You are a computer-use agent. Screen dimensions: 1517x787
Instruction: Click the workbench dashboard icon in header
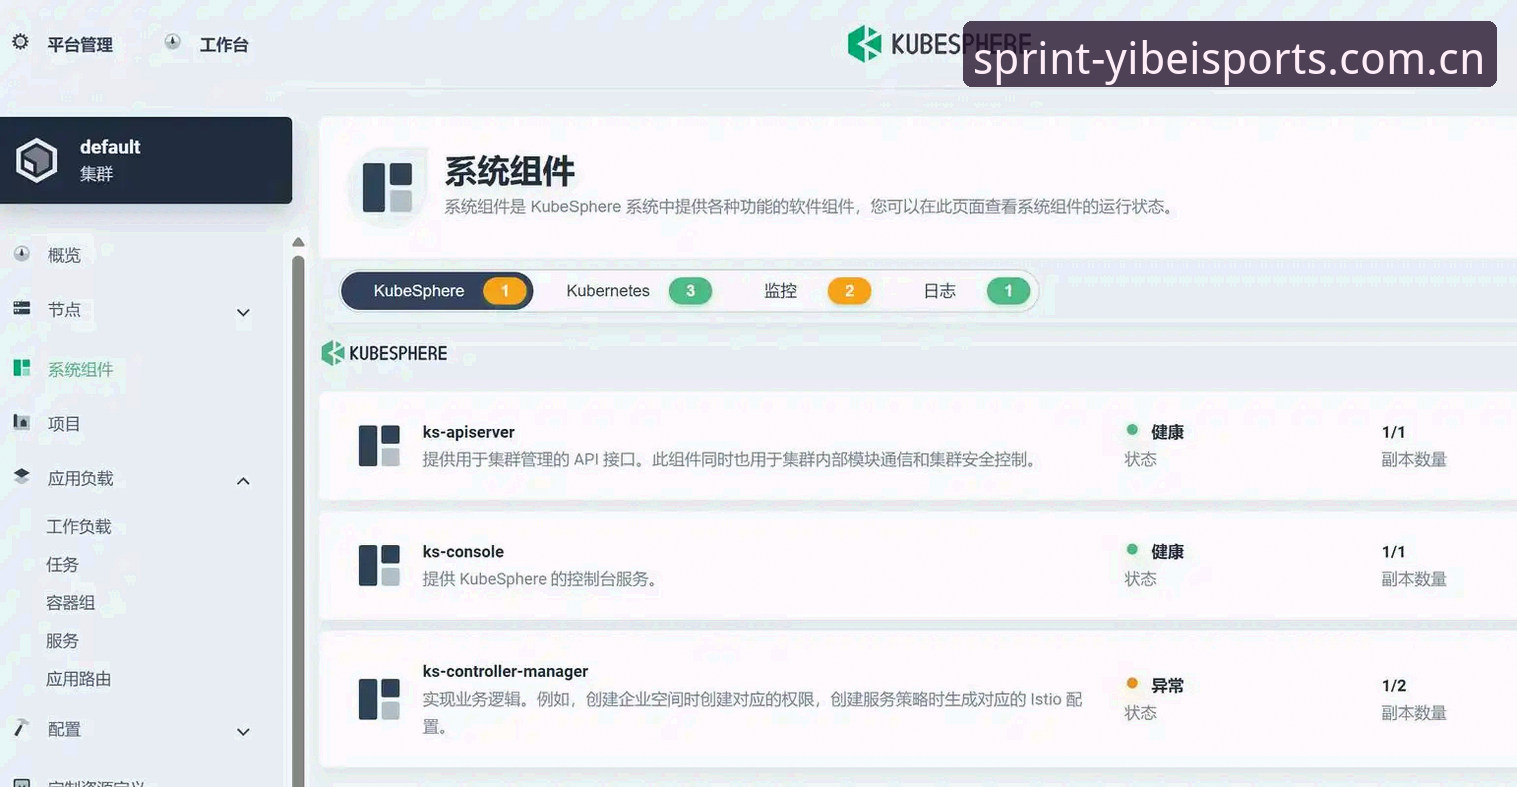pos(173,42)
